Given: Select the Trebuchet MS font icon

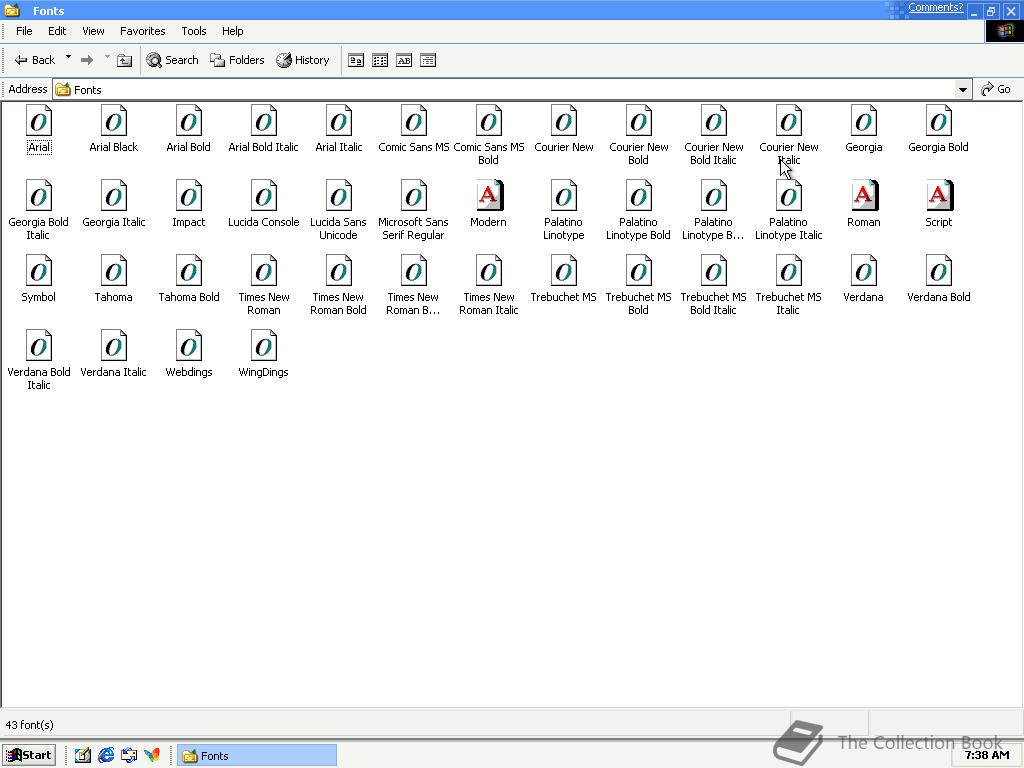Looking at the screenshot, I should click(x=564, y=271).
